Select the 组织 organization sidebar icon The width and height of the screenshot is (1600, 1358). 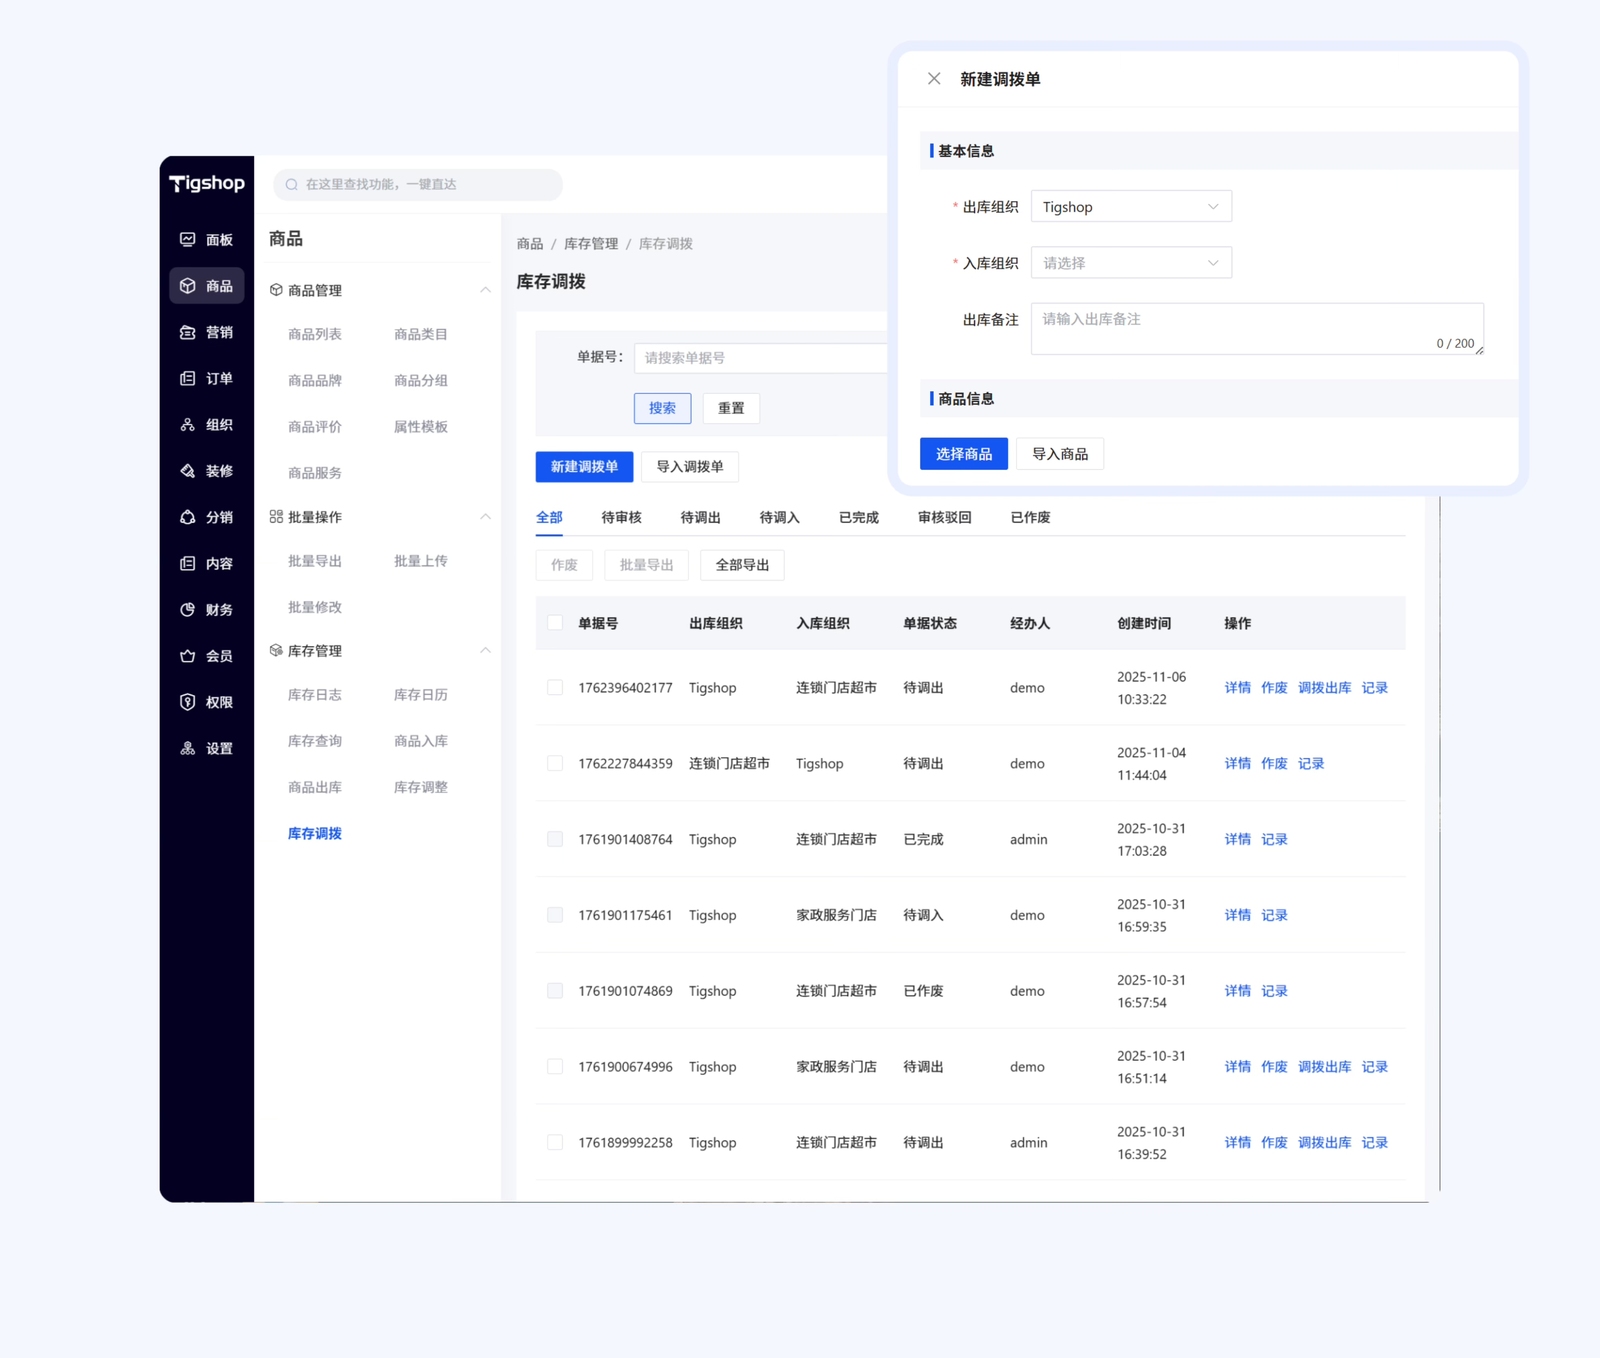(188, 425)
